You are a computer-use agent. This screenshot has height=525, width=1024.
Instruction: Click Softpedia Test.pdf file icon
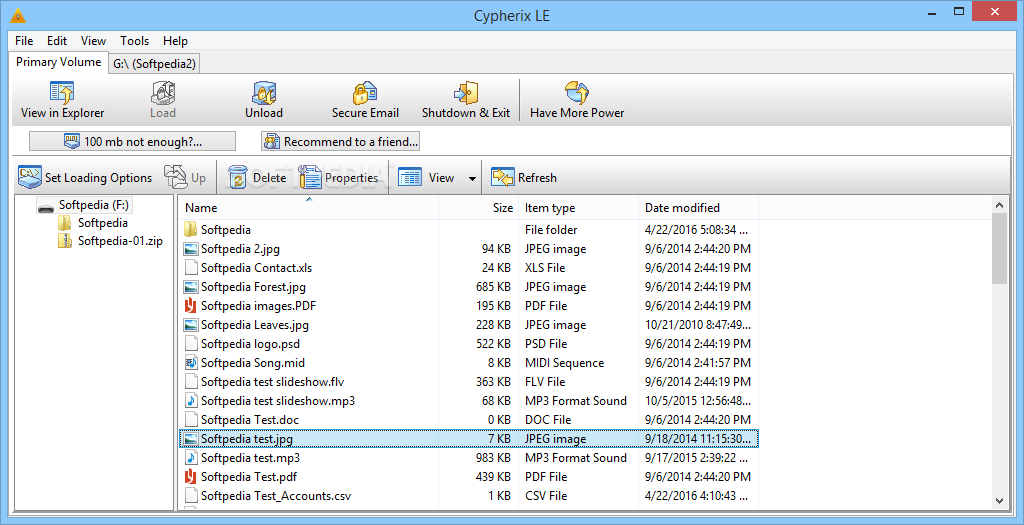191,477
